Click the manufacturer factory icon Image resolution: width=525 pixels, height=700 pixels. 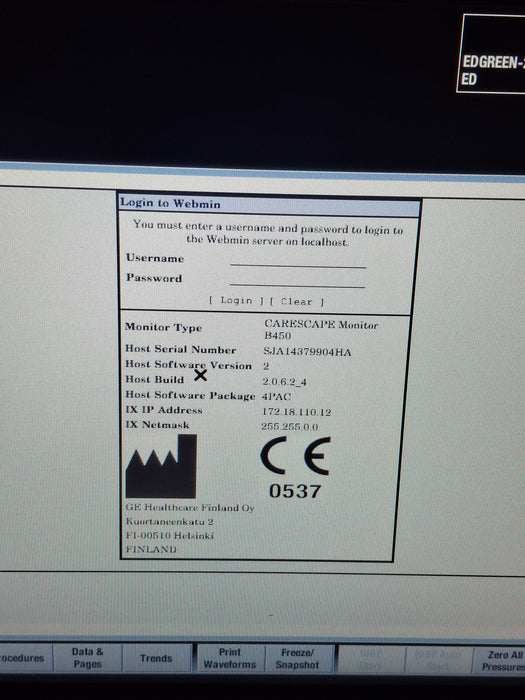tap(161, 466)
